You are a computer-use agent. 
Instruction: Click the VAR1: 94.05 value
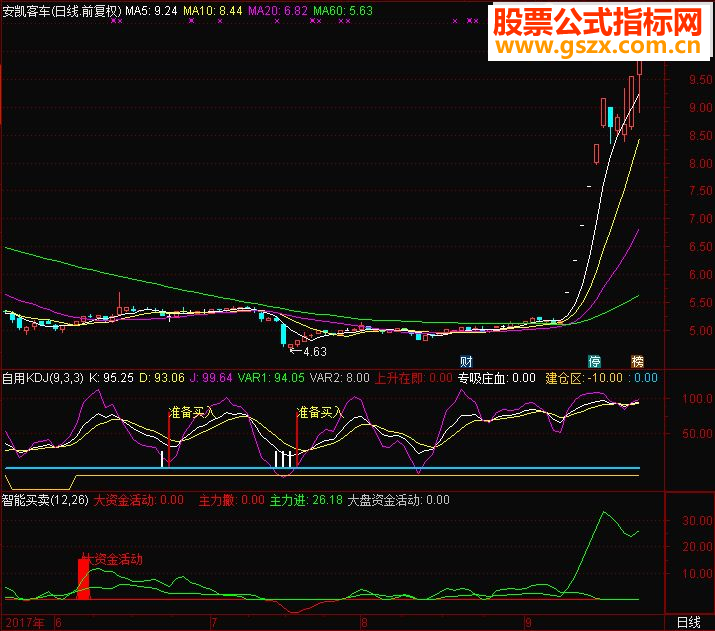(x=271, y=378)
